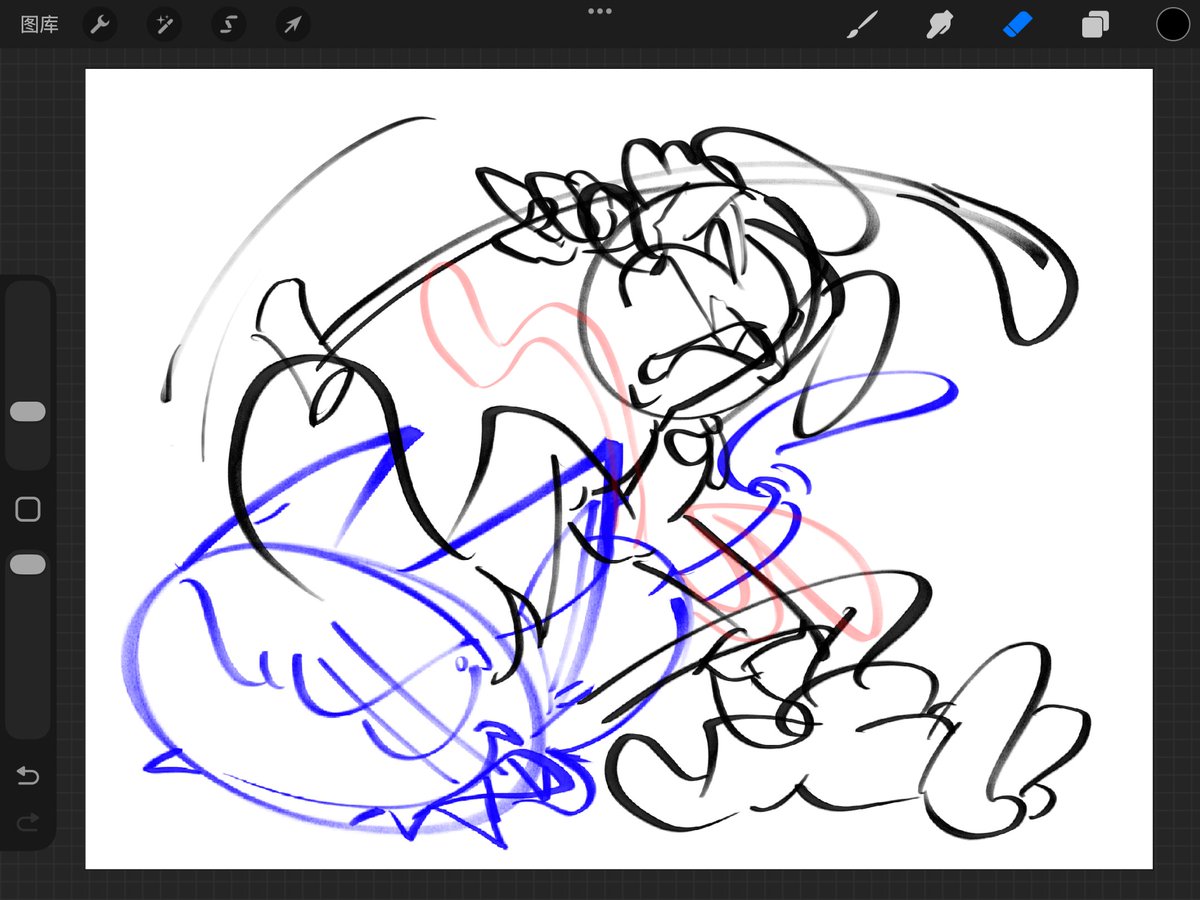1200x900 pixels.
Task: Open the Adjustments magic wand menu
Action: coord(164,25)
